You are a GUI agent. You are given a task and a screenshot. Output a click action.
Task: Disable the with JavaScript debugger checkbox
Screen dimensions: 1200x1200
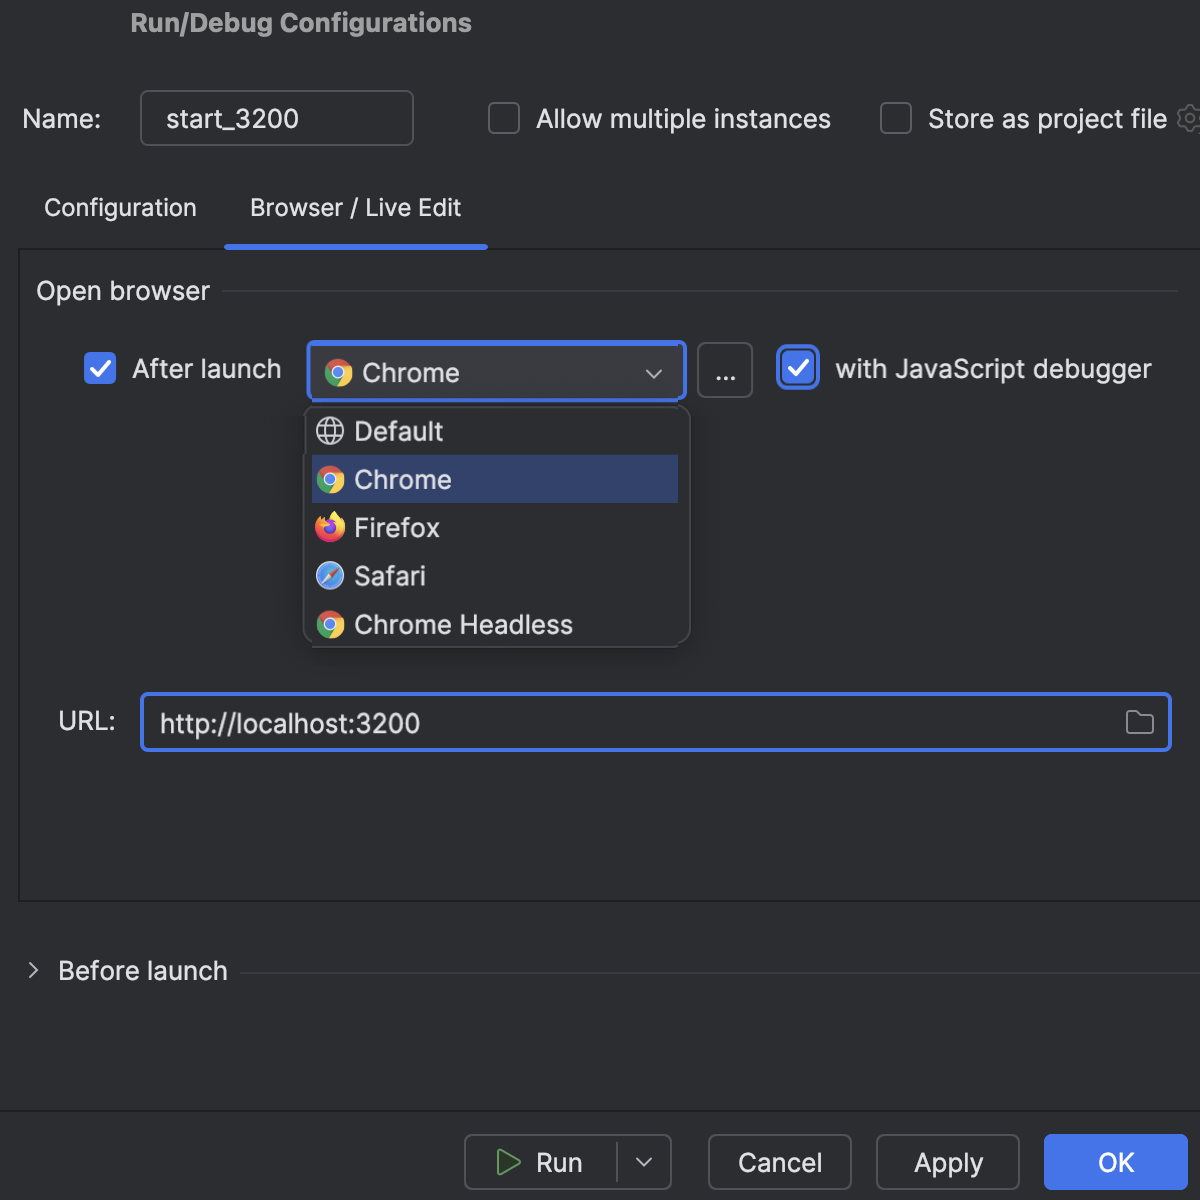pyautogui.click(x=797, y=368)
